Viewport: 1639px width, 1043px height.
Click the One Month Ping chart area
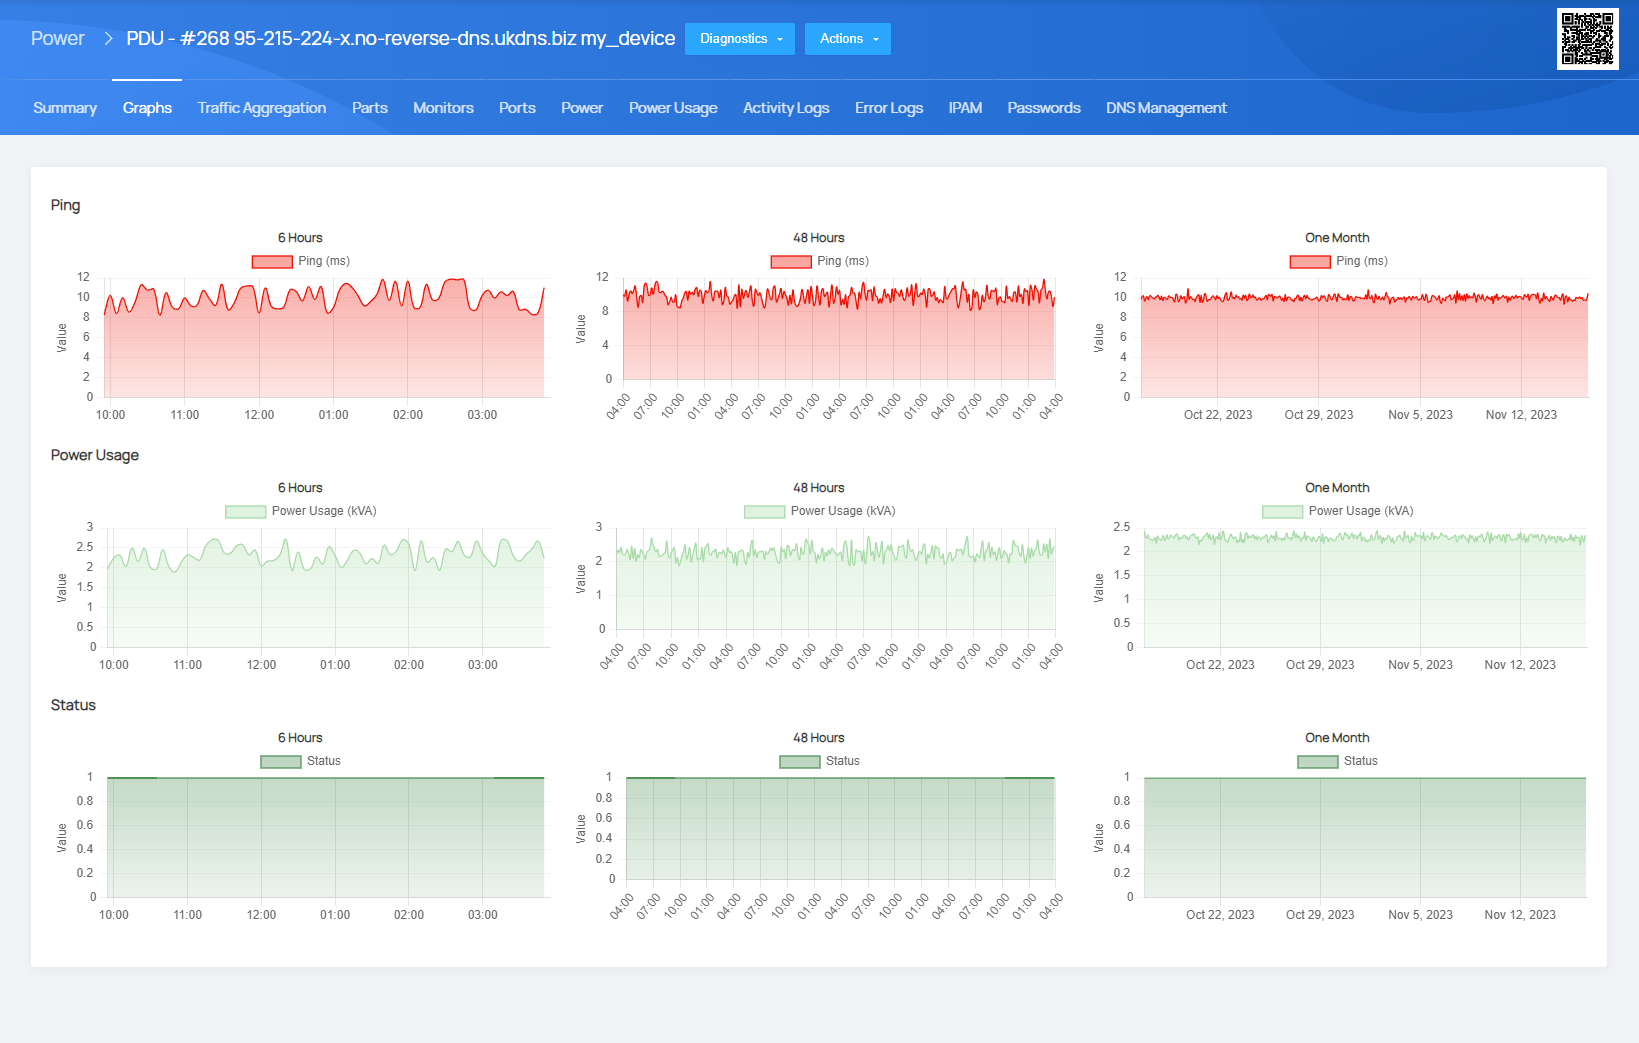point(1364,337)
